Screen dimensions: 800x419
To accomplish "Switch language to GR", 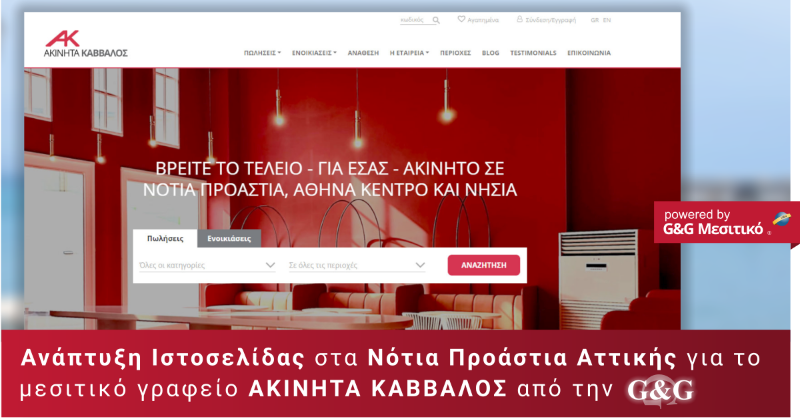I will click(595, 20).
